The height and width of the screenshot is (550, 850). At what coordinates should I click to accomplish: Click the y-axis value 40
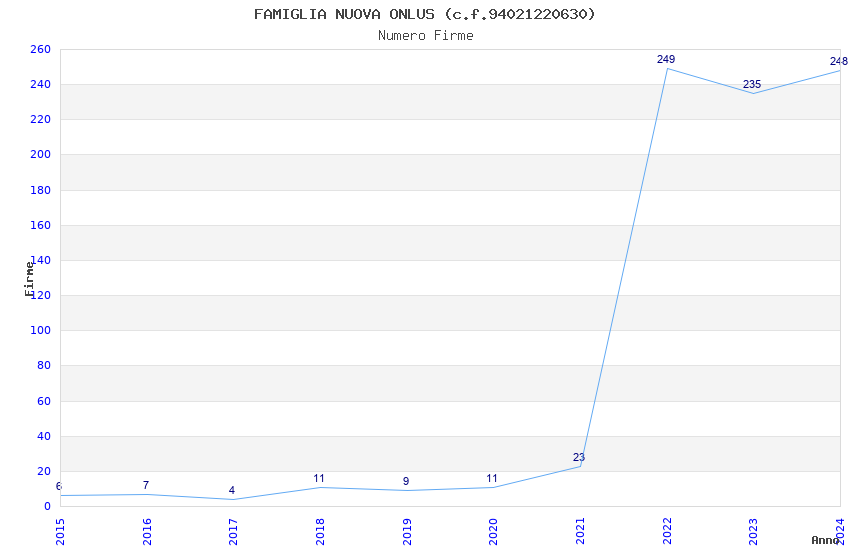click(x=43, y=437)
